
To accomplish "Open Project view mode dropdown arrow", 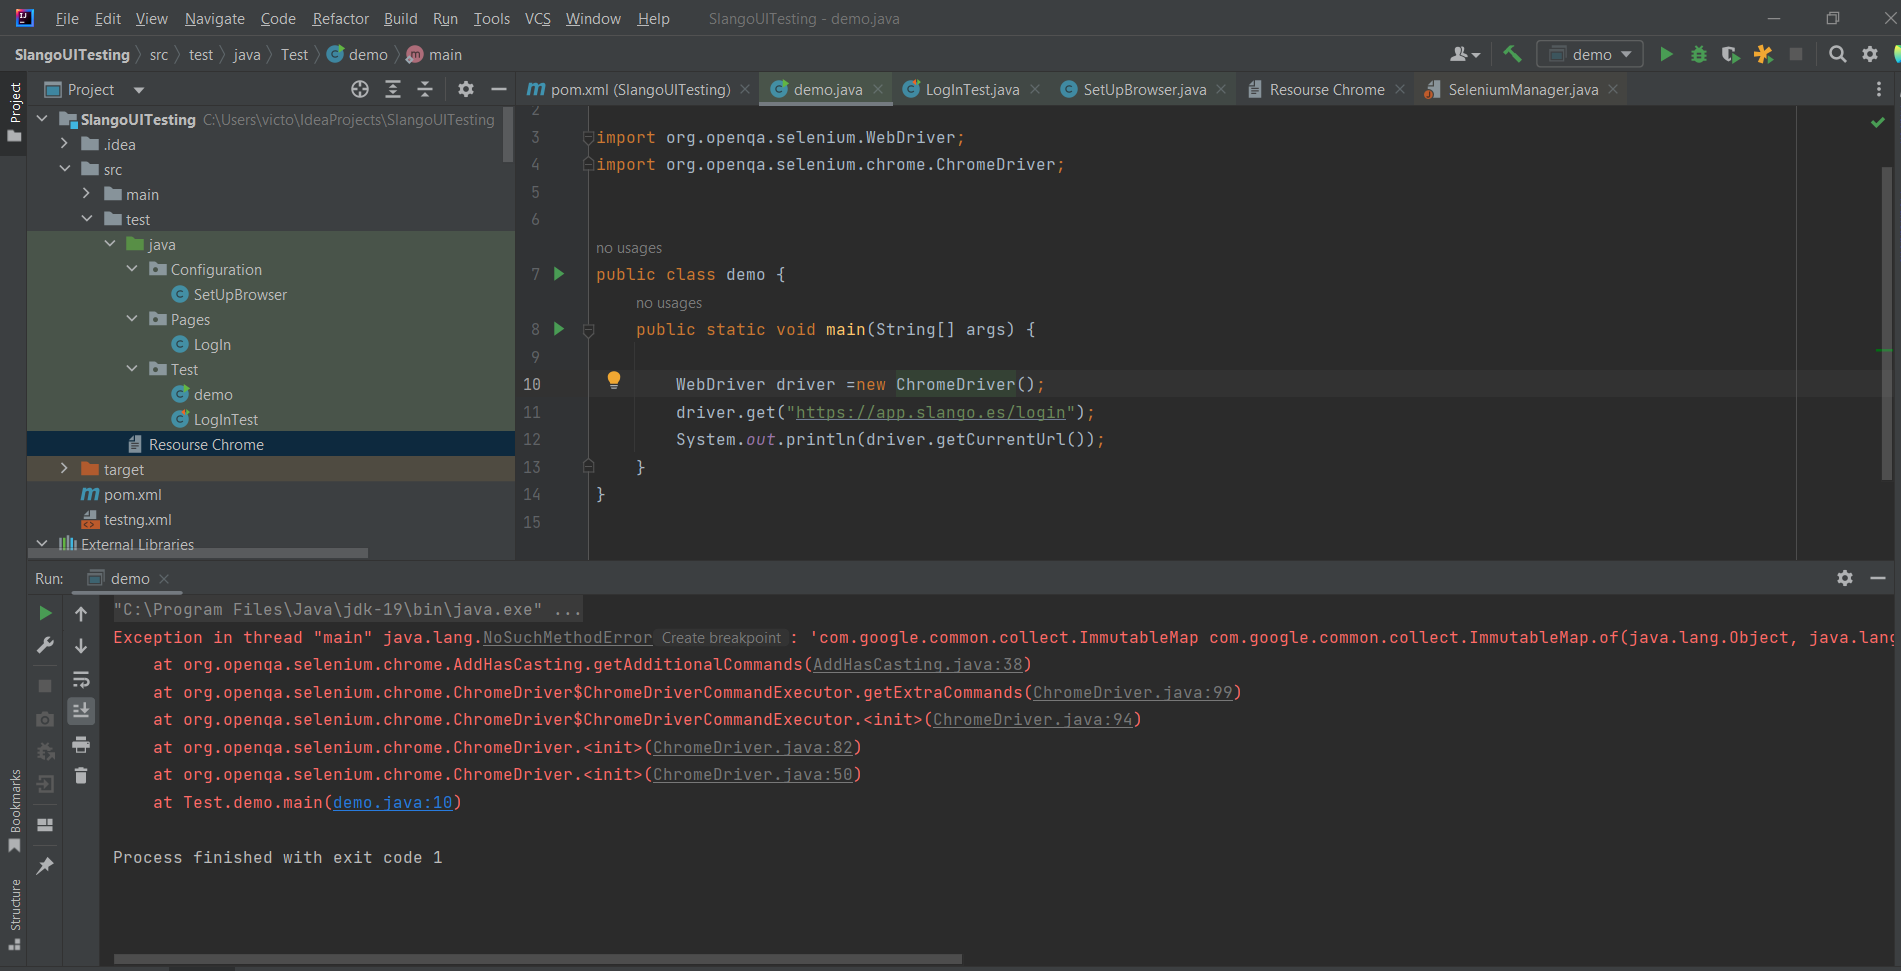I will [139, 90].
